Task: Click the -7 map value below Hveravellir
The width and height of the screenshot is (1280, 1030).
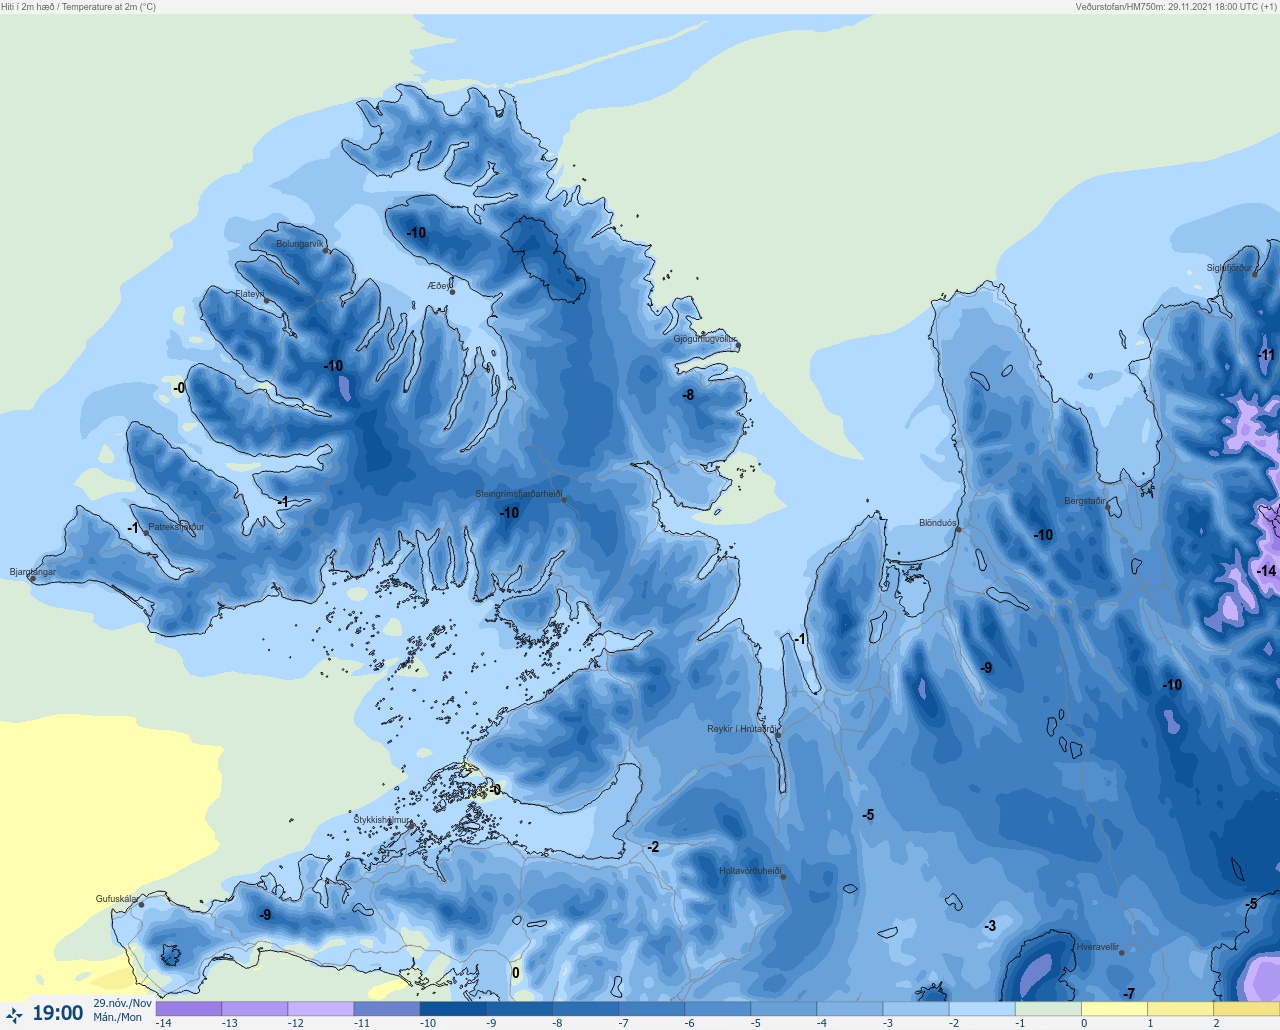Action: tap(1128, 994)
